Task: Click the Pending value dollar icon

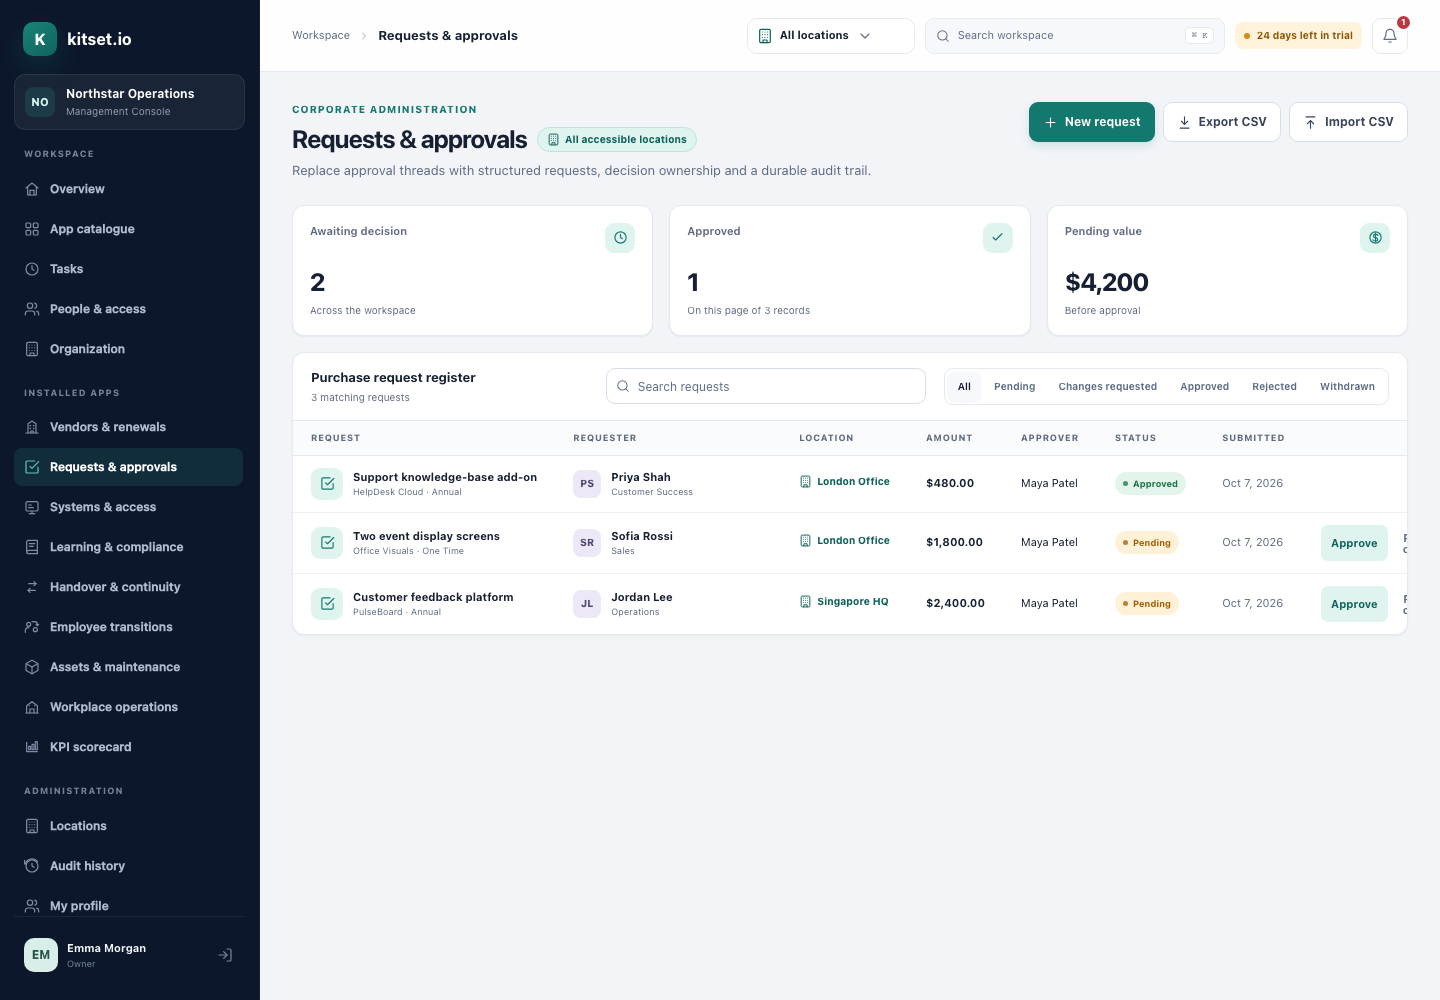Action: [x=1375, y=238]
